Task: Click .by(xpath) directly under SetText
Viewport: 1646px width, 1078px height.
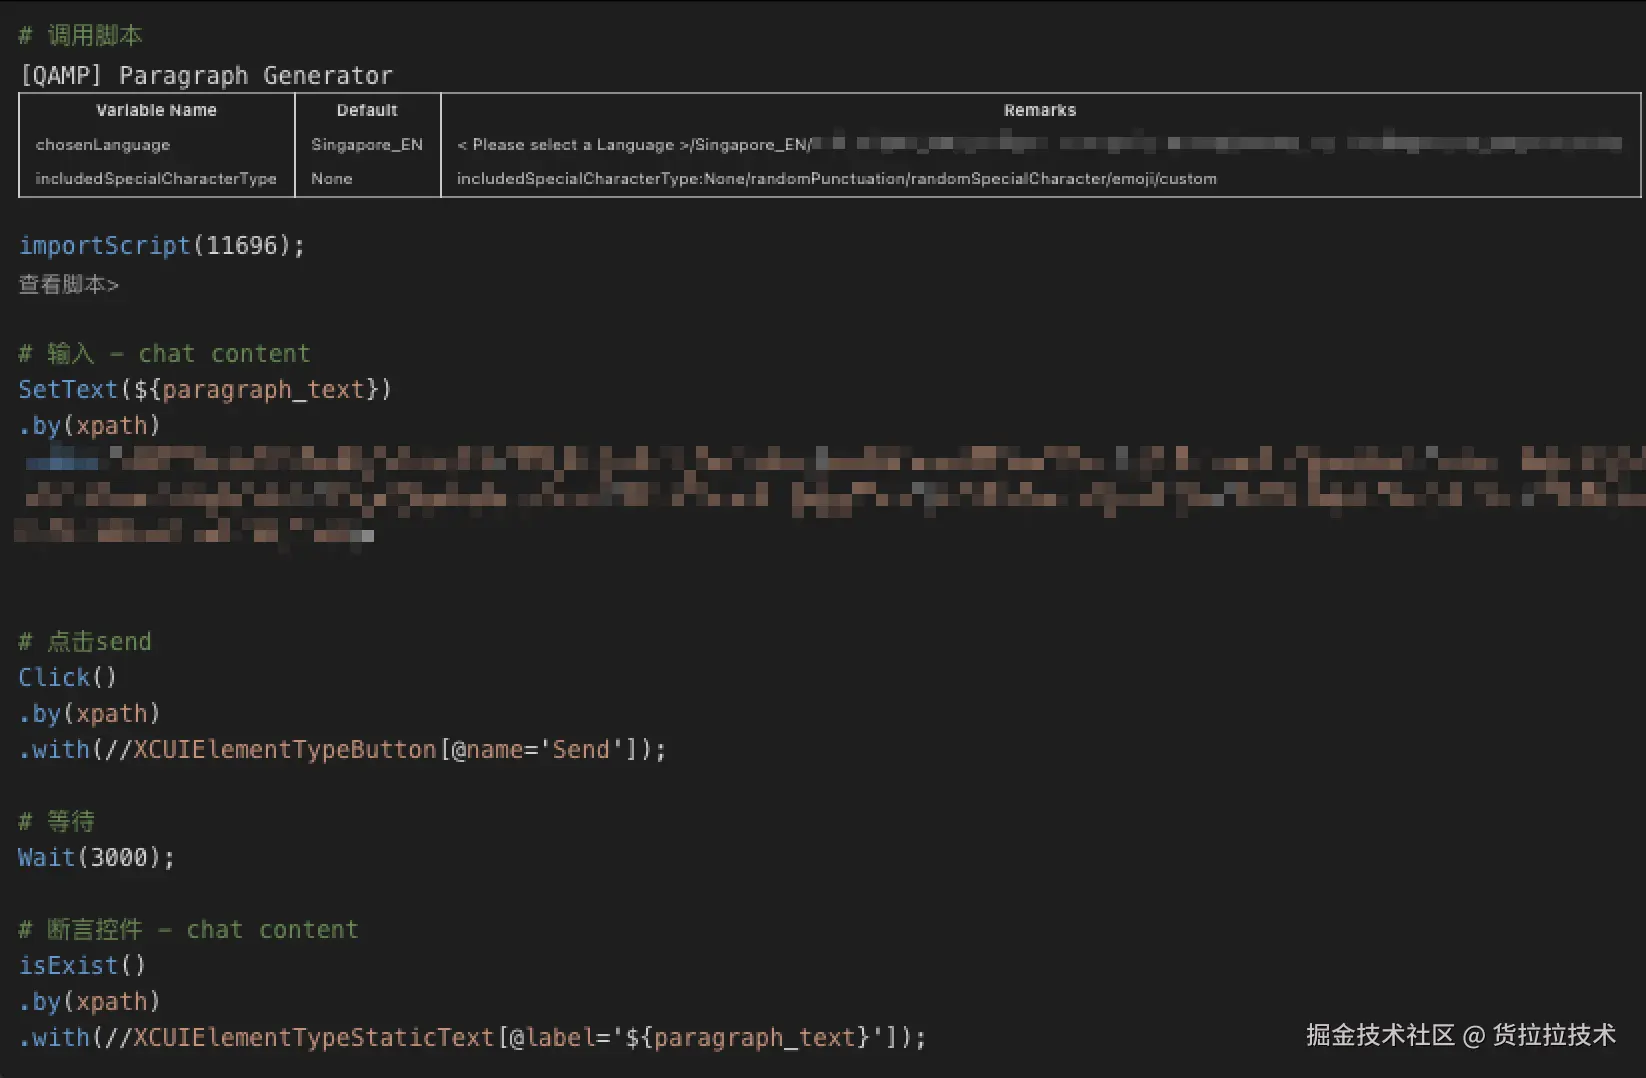Action: pyautogui.click(x=89, y=426)
